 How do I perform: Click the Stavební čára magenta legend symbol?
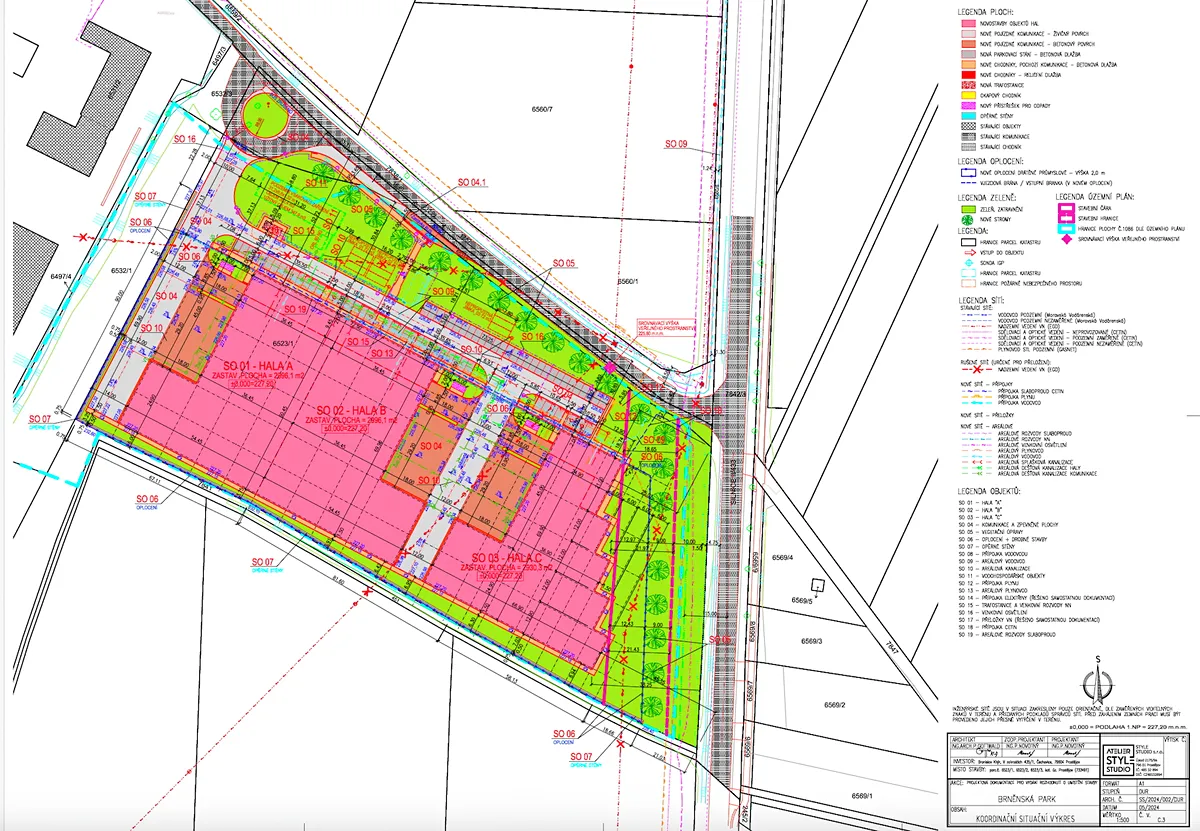pos(1066,208)
